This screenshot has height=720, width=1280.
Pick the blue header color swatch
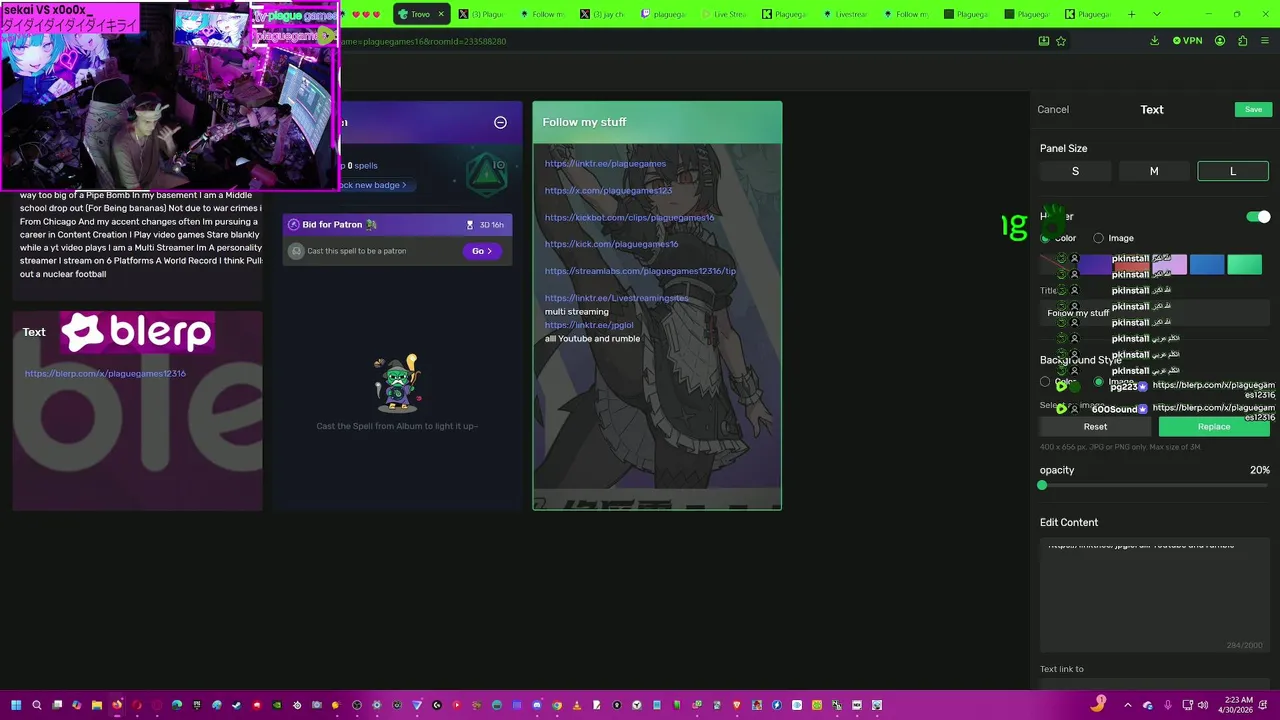click(x=1207, y=264)
